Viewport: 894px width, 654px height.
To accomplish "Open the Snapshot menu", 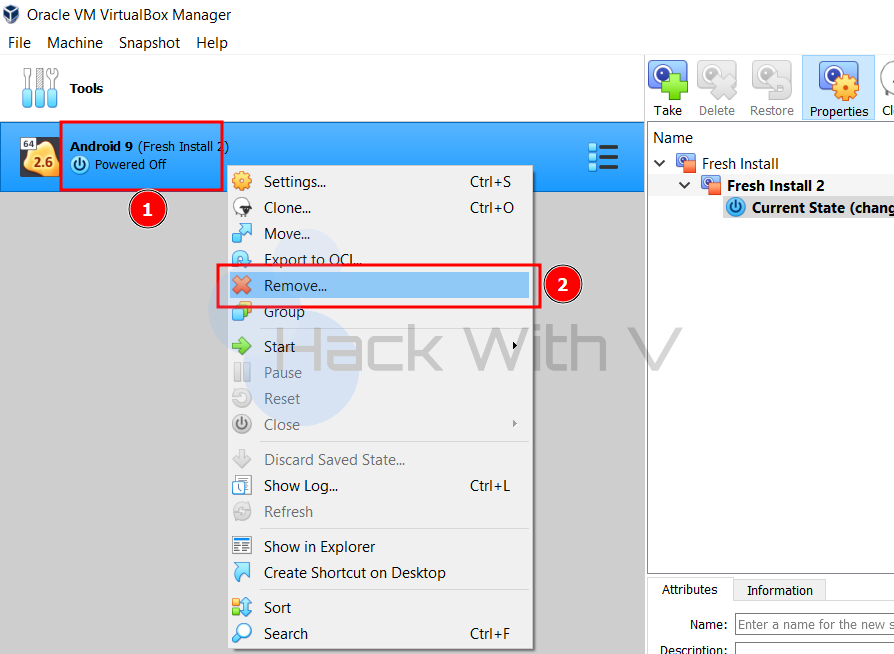I will click(149, 43).
